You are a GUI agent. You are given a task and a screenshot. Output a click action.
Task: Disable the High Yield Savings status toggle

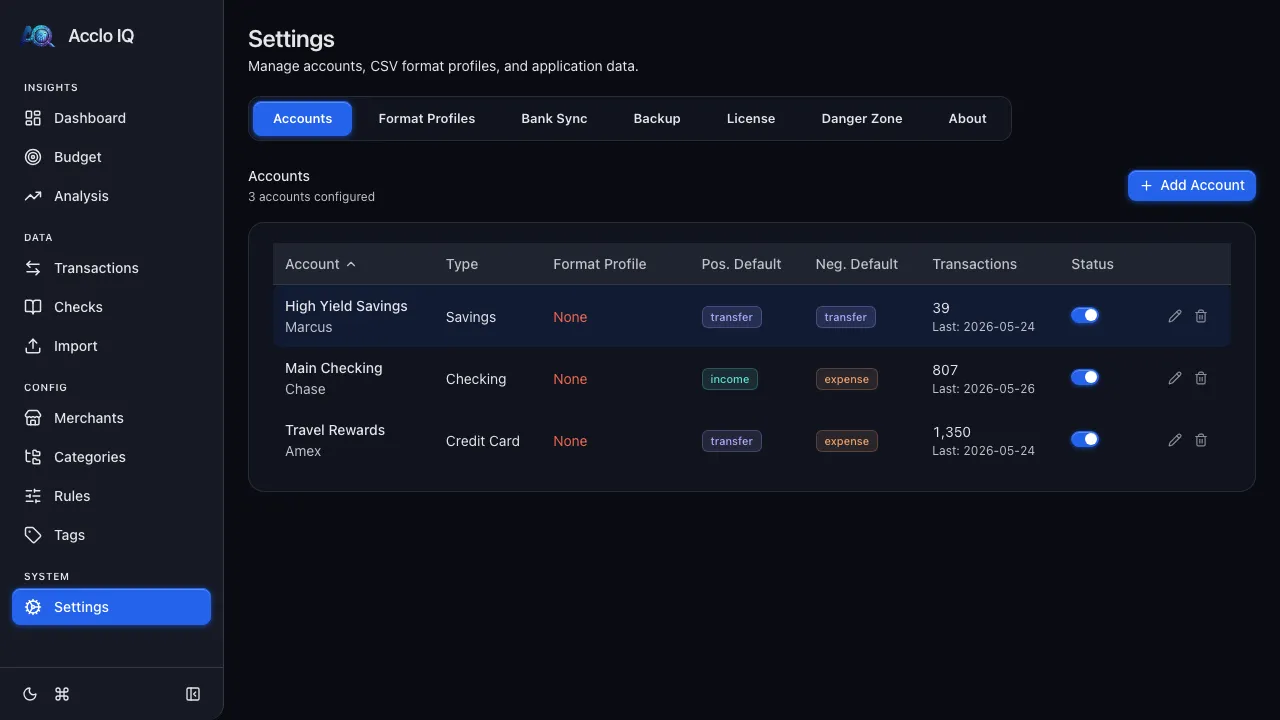pyautogui.click(x=1085, y=315)
